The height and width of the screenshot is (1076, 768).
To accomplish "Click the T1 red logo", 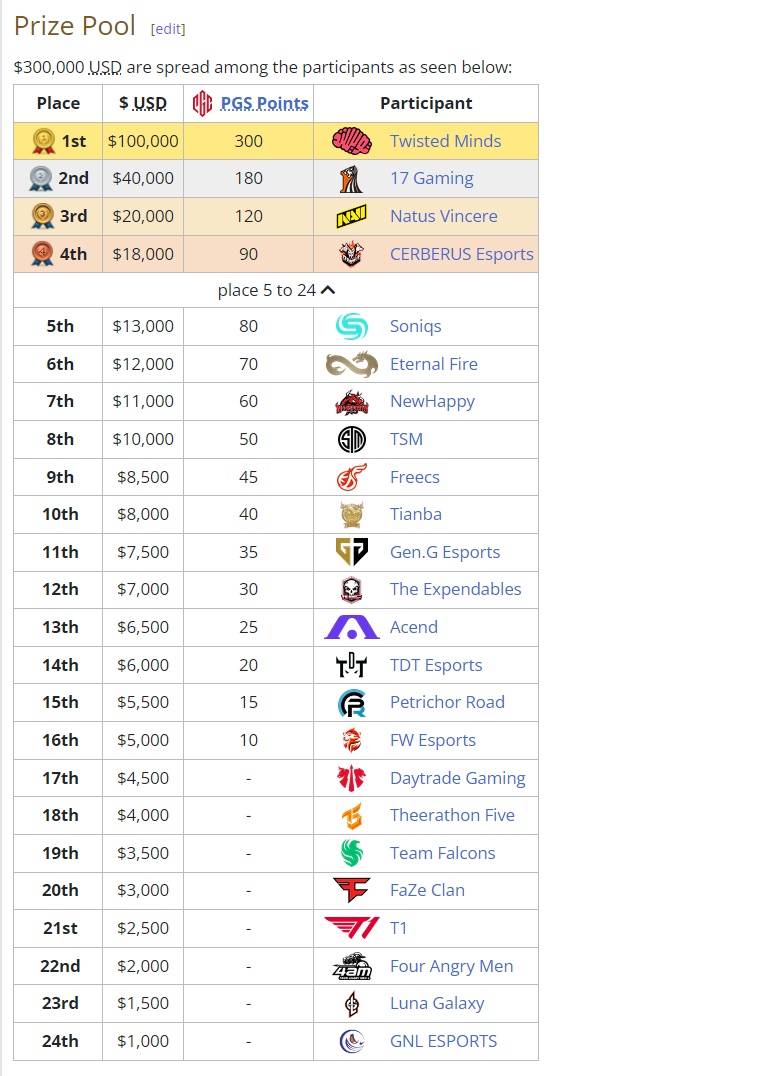I will (351, 928).
